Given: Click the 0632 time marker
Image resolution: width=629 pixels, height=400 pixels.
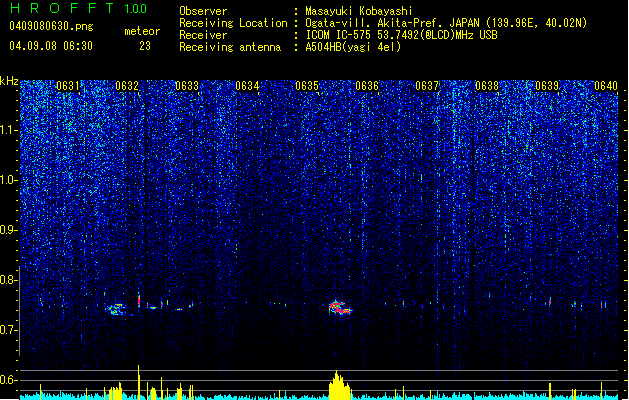Looking at the screenshot, I should [x=127, y=86].
